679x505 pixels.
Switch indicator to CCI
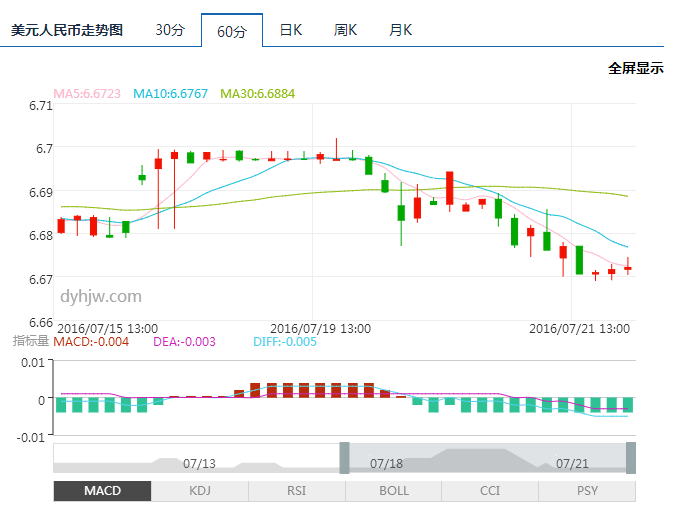coord(490,491)
